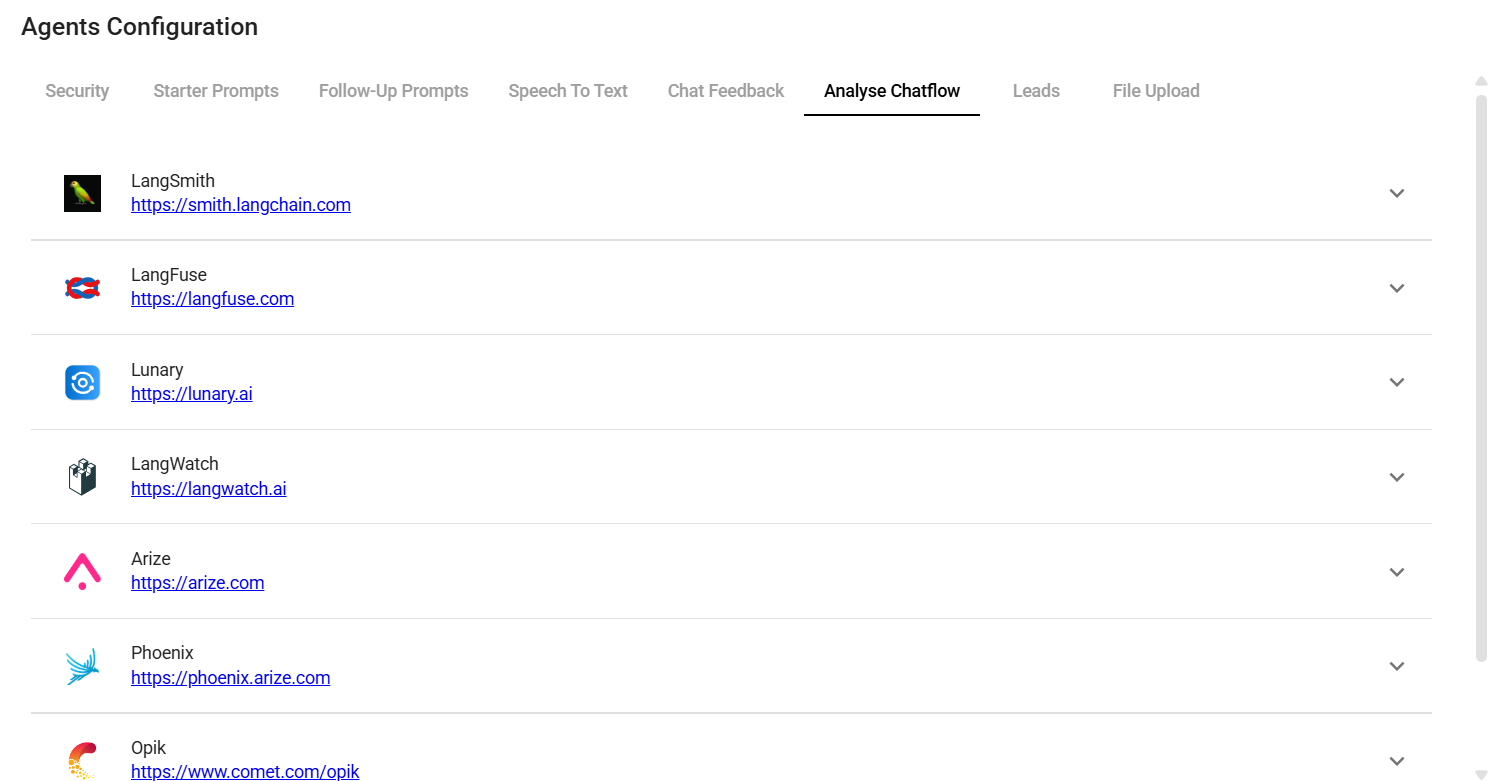Click the LangFuse logo icon
This screenshot has height=781, width=1489.
coord(82,287)
